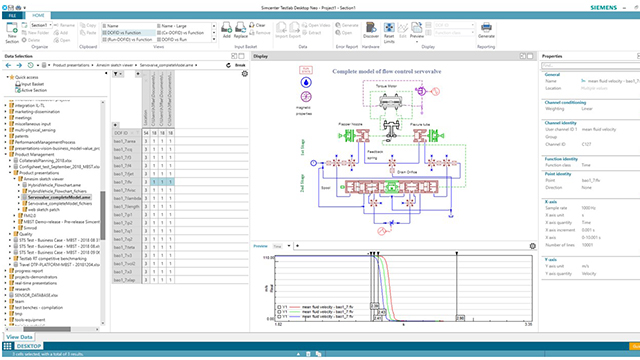Image resolution: width=640 pixels, height=360 pixels.
Task: Open the Generate reporting printer icon
Action: (x=486, y=30)
